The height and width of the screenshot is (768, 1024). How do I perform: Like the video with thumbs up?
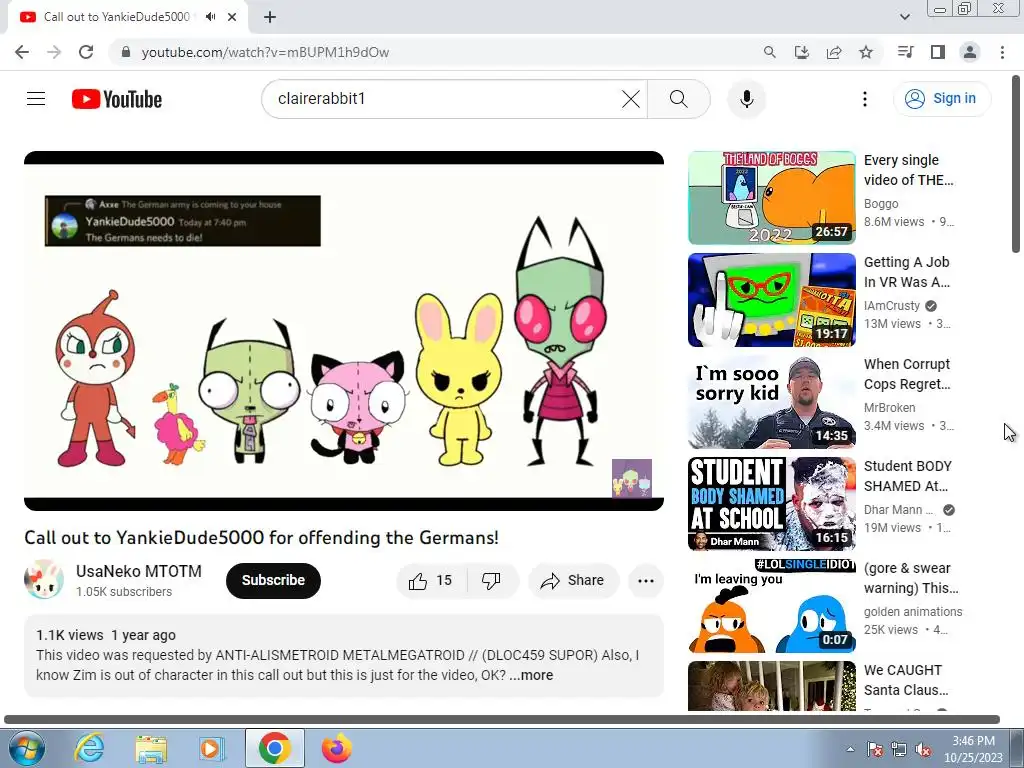click(x=430, y=581)
